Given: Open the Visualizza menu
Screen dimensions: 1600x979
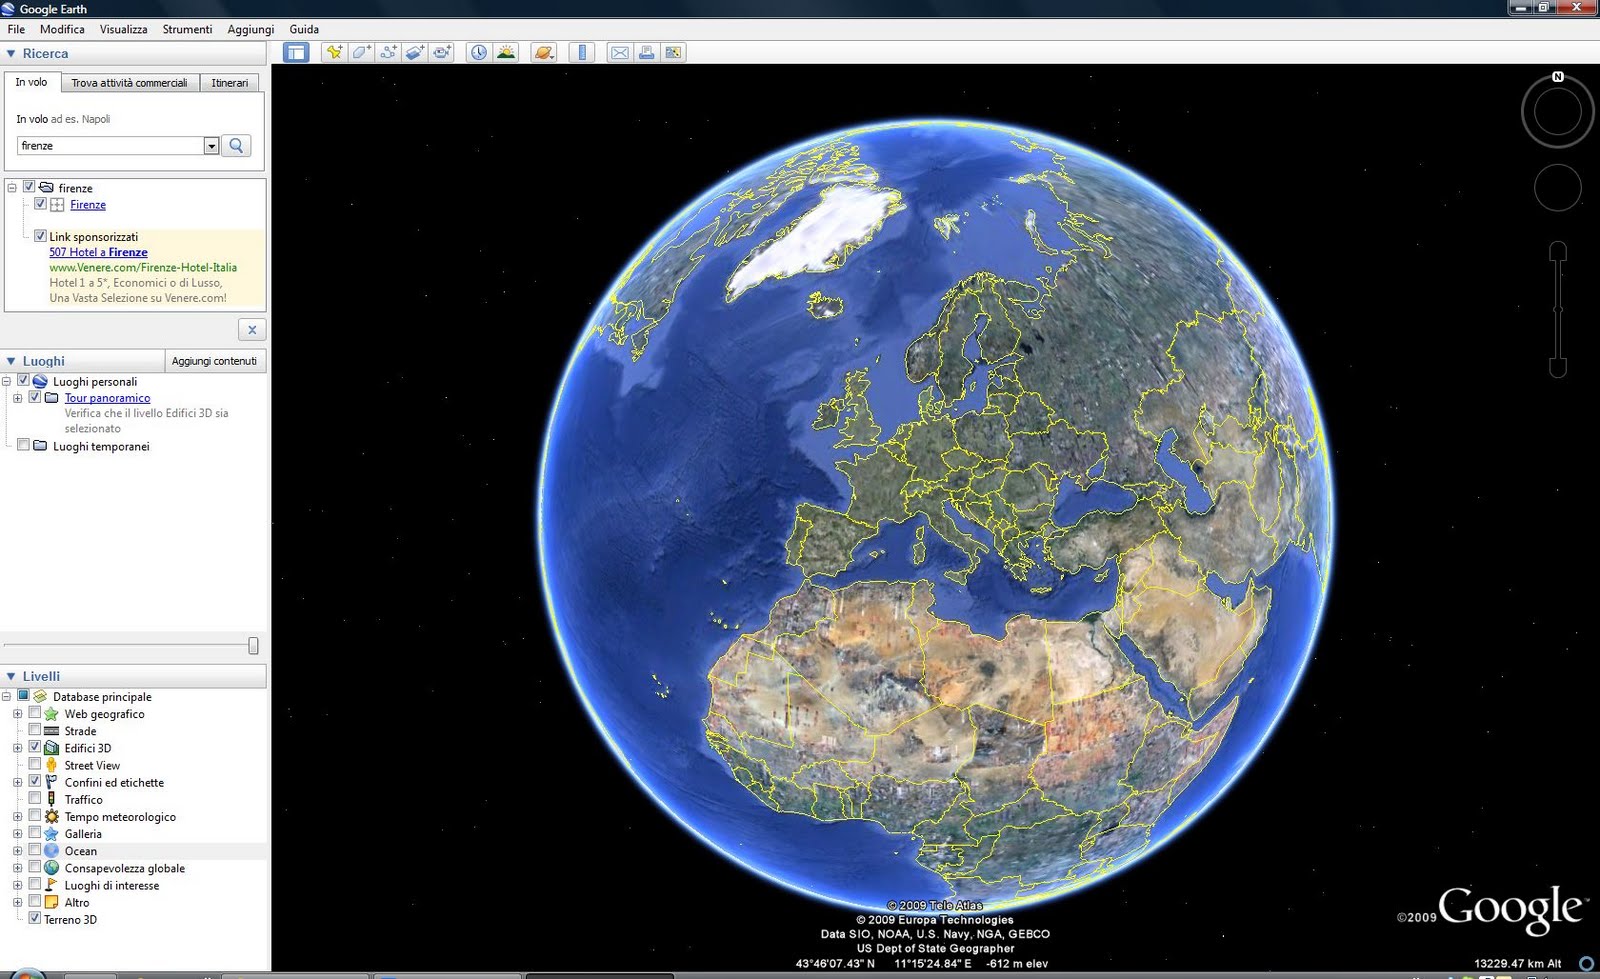Looking at the screenshot, I should (123, 29).
